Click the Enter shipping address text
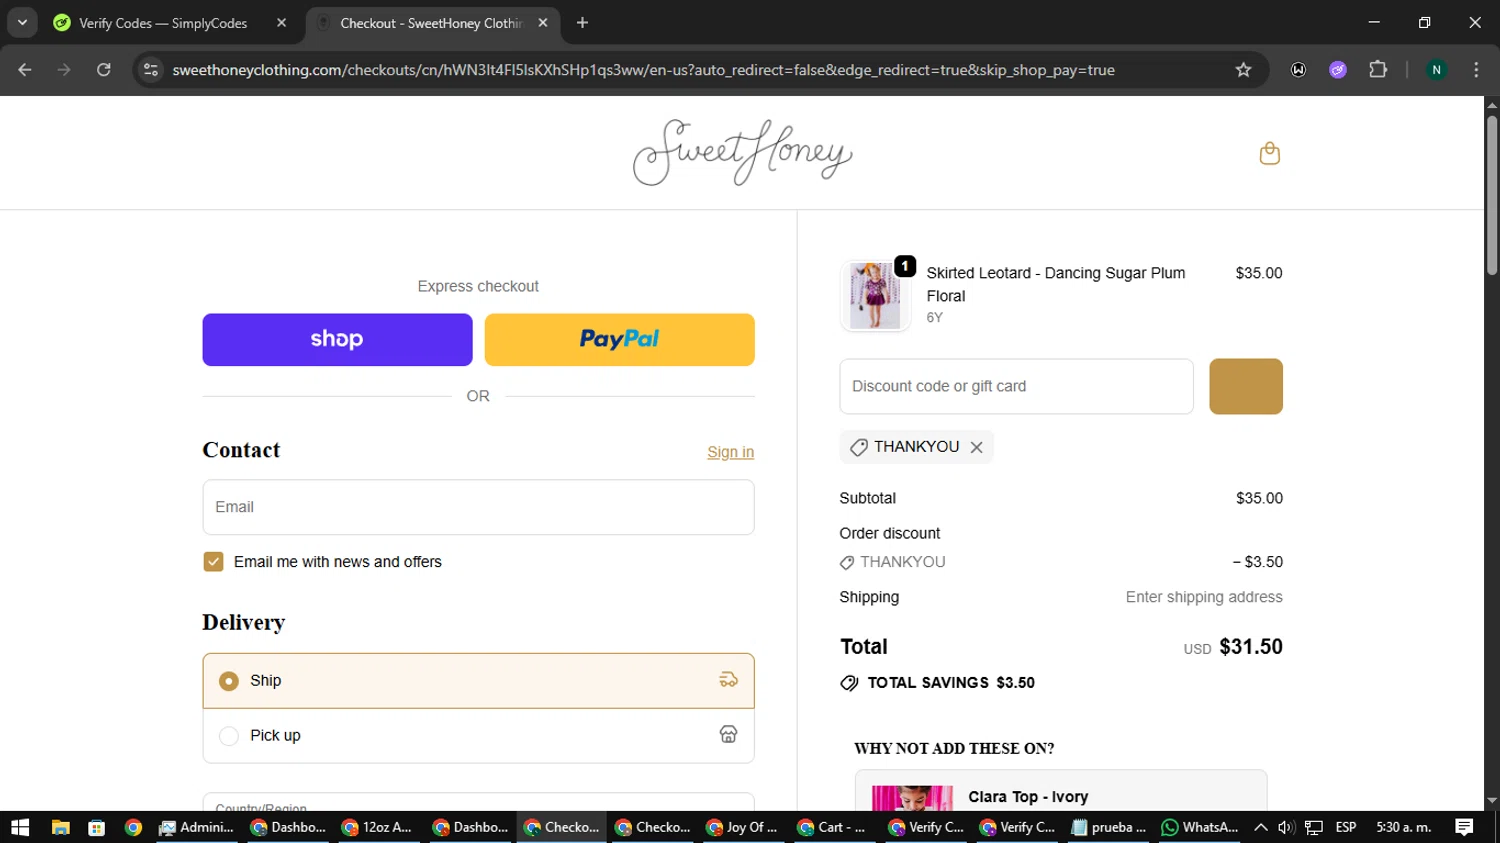Image resolution: width=1500 pixels, height=843 pixels. (x=1204, y=597)
